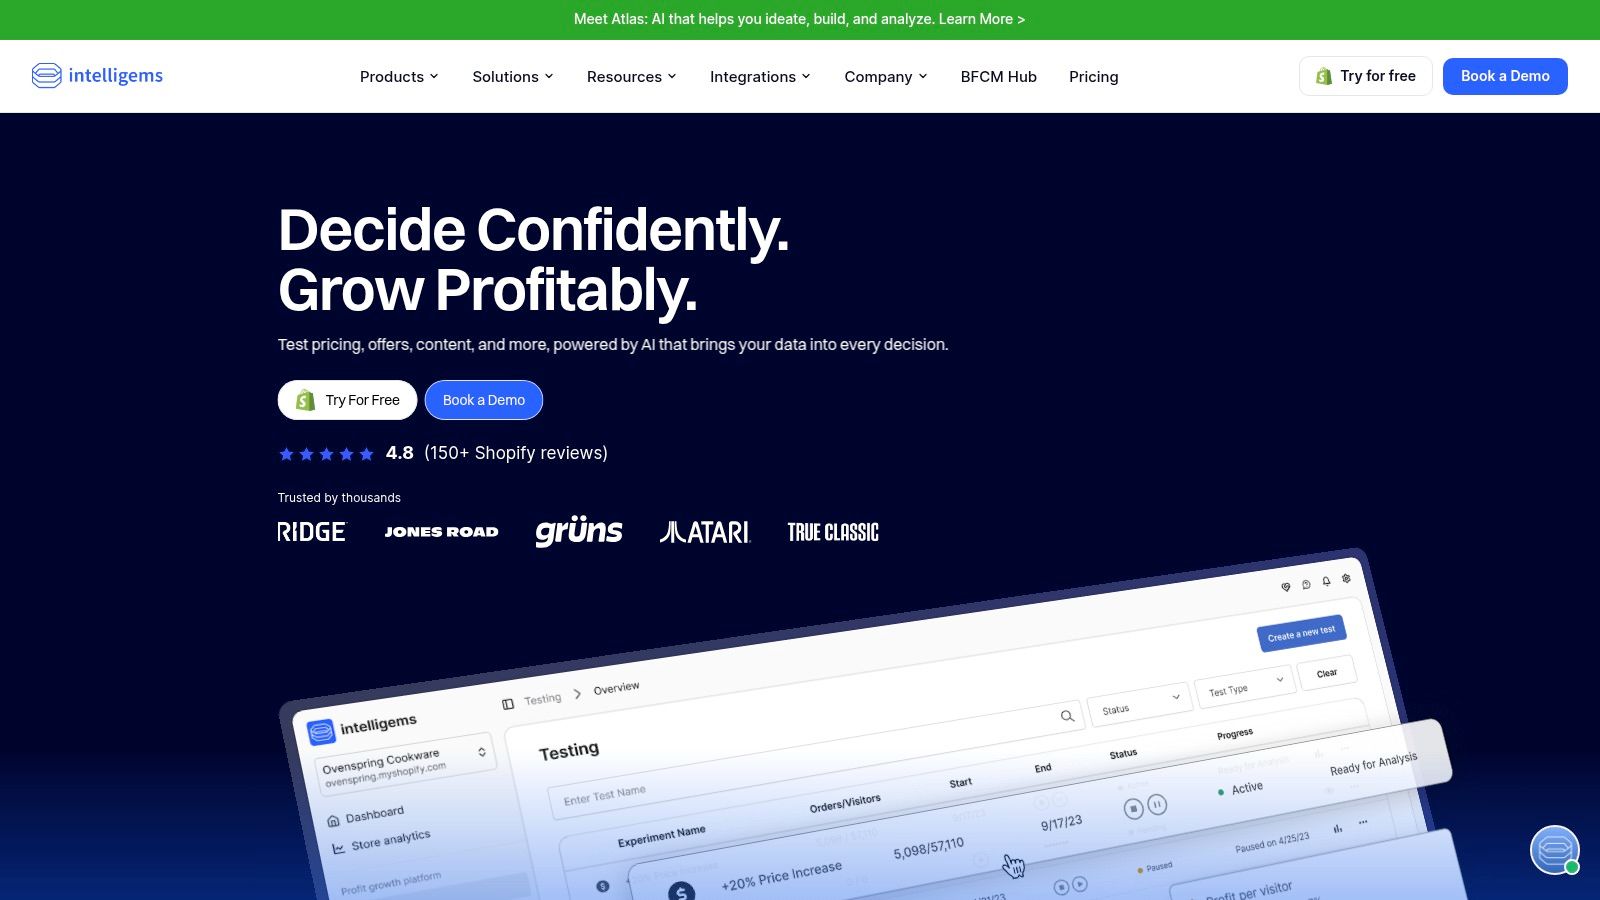This screenshot has height=900, width=1600.
Task: Click the Atari brand logo
Action: tap(705, 532)
